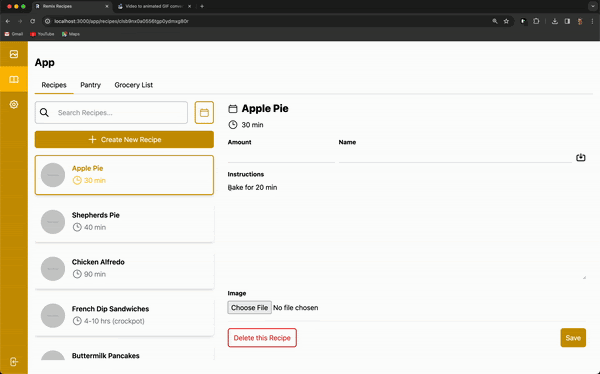
Task: Click the zoom magnifier in address bar
Action: (495, 21)
